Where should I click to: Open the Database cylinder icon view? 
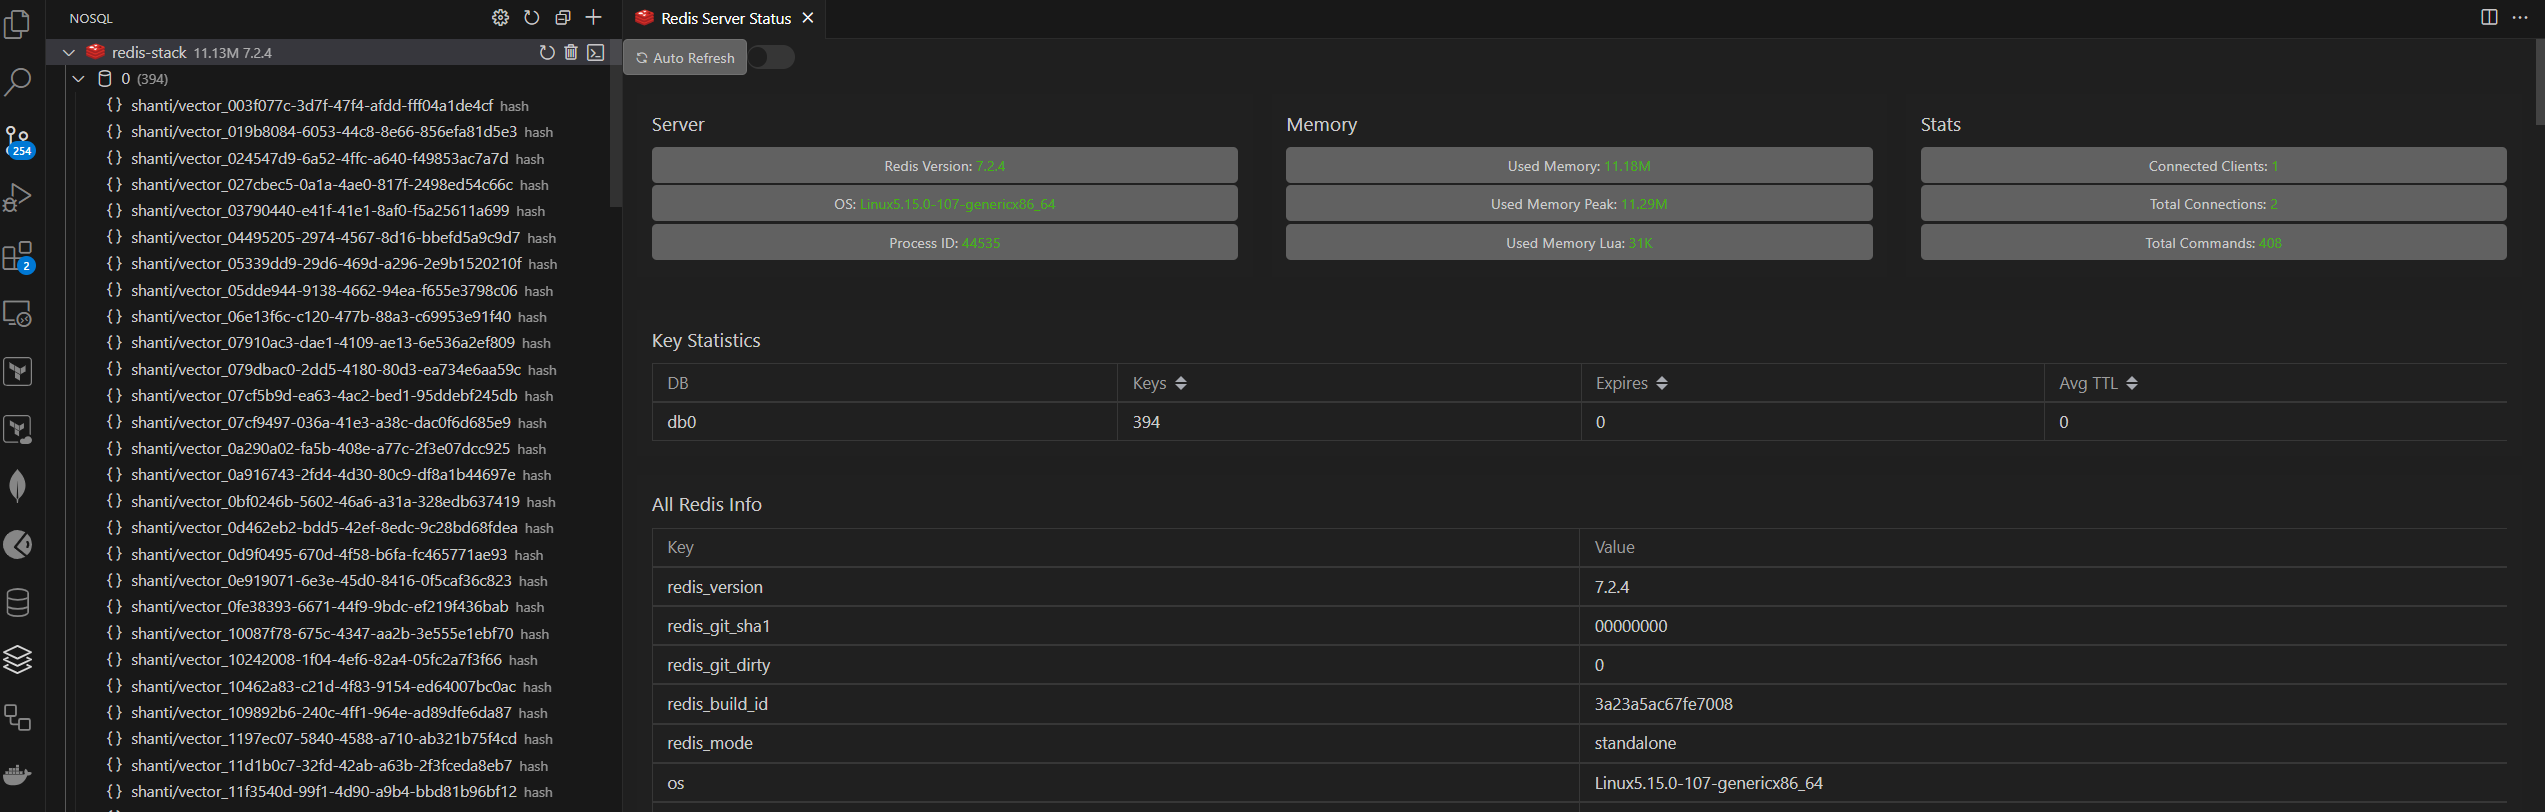18,602
